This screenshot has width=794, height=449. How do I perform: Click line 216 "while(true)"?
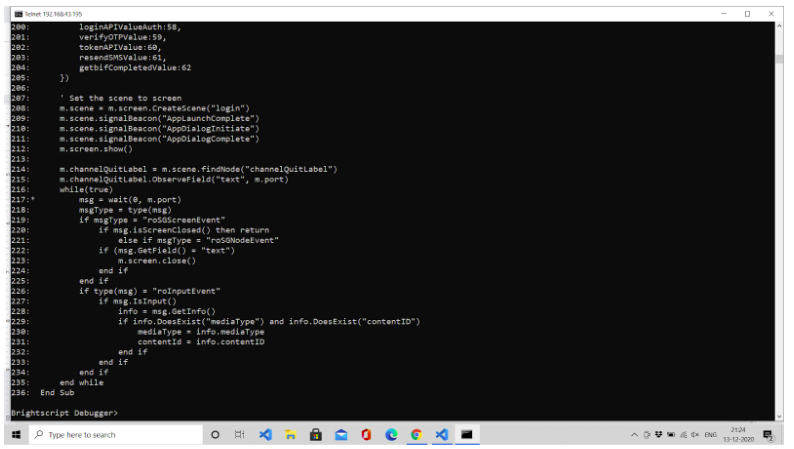pyautogui.click(x=86, y=189)
